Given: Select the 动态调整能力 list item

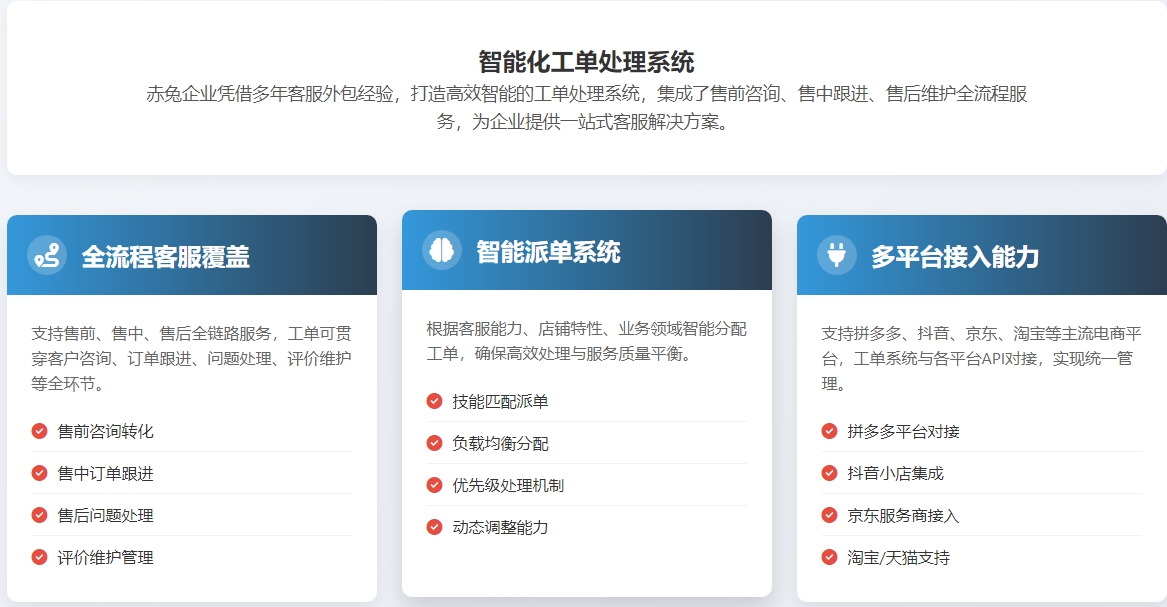Looking at the screenshot, I should click(500, 527).
